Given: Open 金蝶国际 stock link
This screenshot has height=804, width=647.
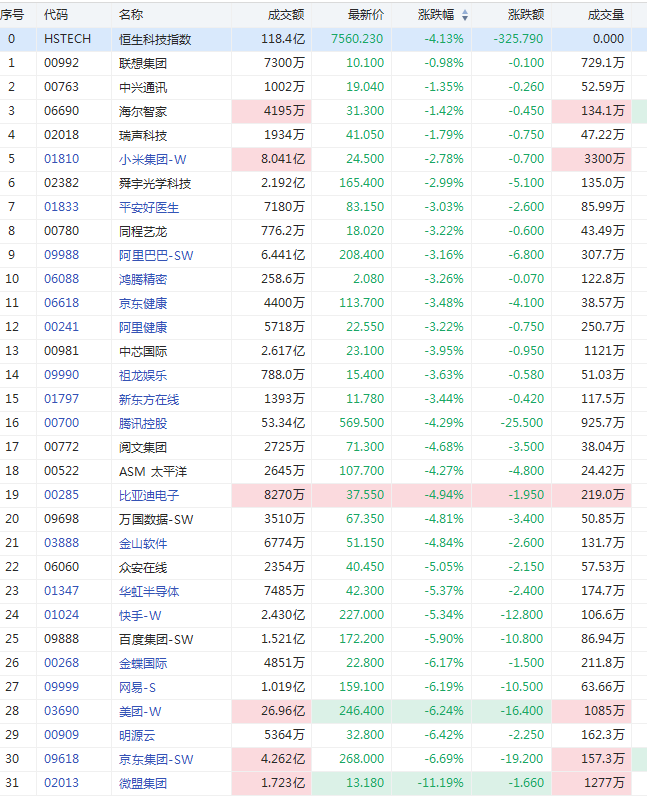Looking at the screenshot, I should click(x=143, y=664).
